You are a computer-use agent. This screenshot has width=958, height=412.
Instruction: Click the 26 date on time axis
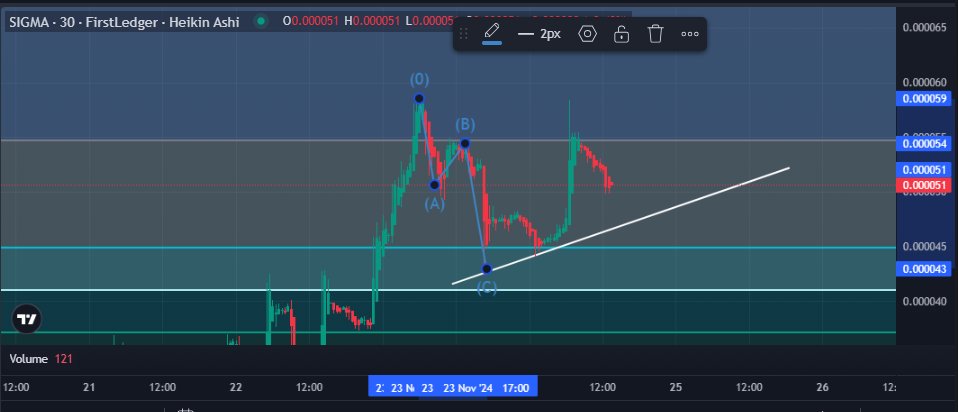822,387
